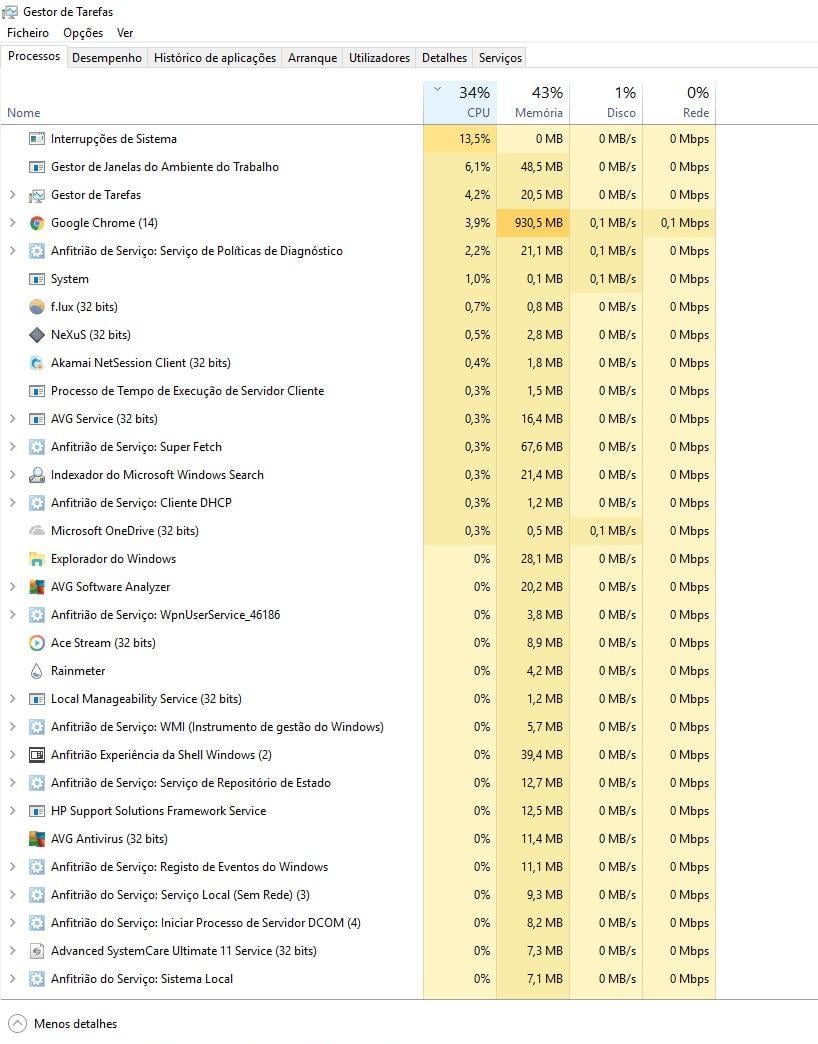Click the AVG Antivirus icon
The height and width of the screenshot is (1044, 818).
click(x=37, y=839)
